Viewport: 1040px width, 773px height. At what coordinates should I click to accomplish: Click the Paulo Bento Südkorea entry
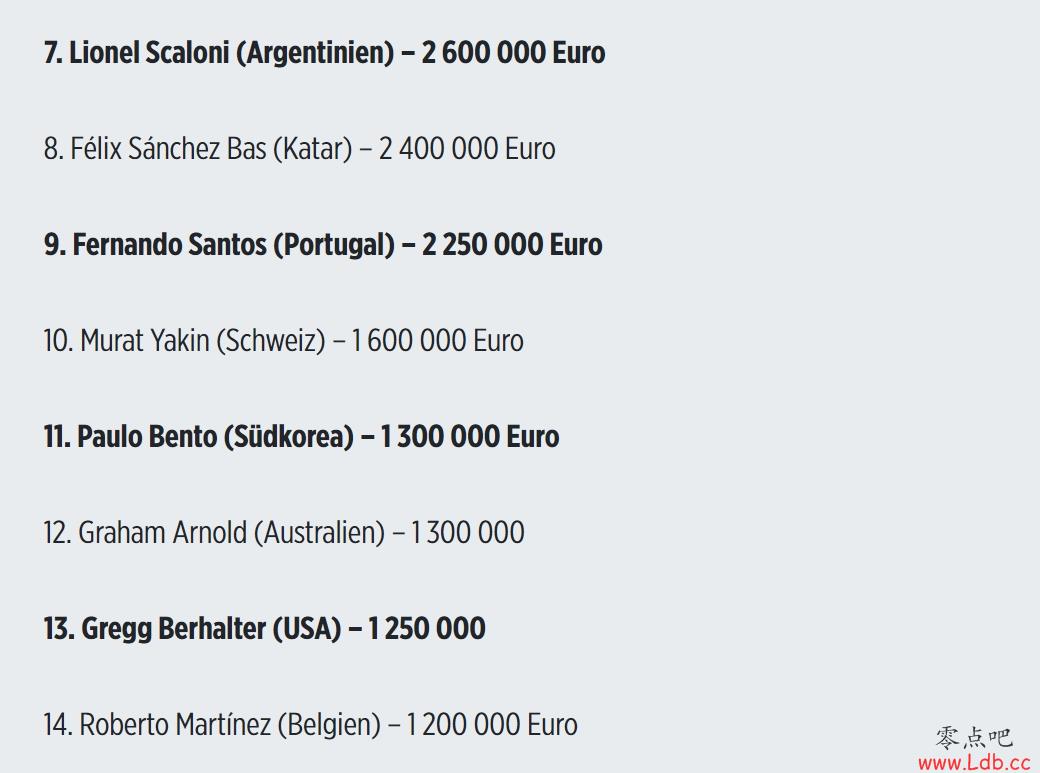point(301,437)
